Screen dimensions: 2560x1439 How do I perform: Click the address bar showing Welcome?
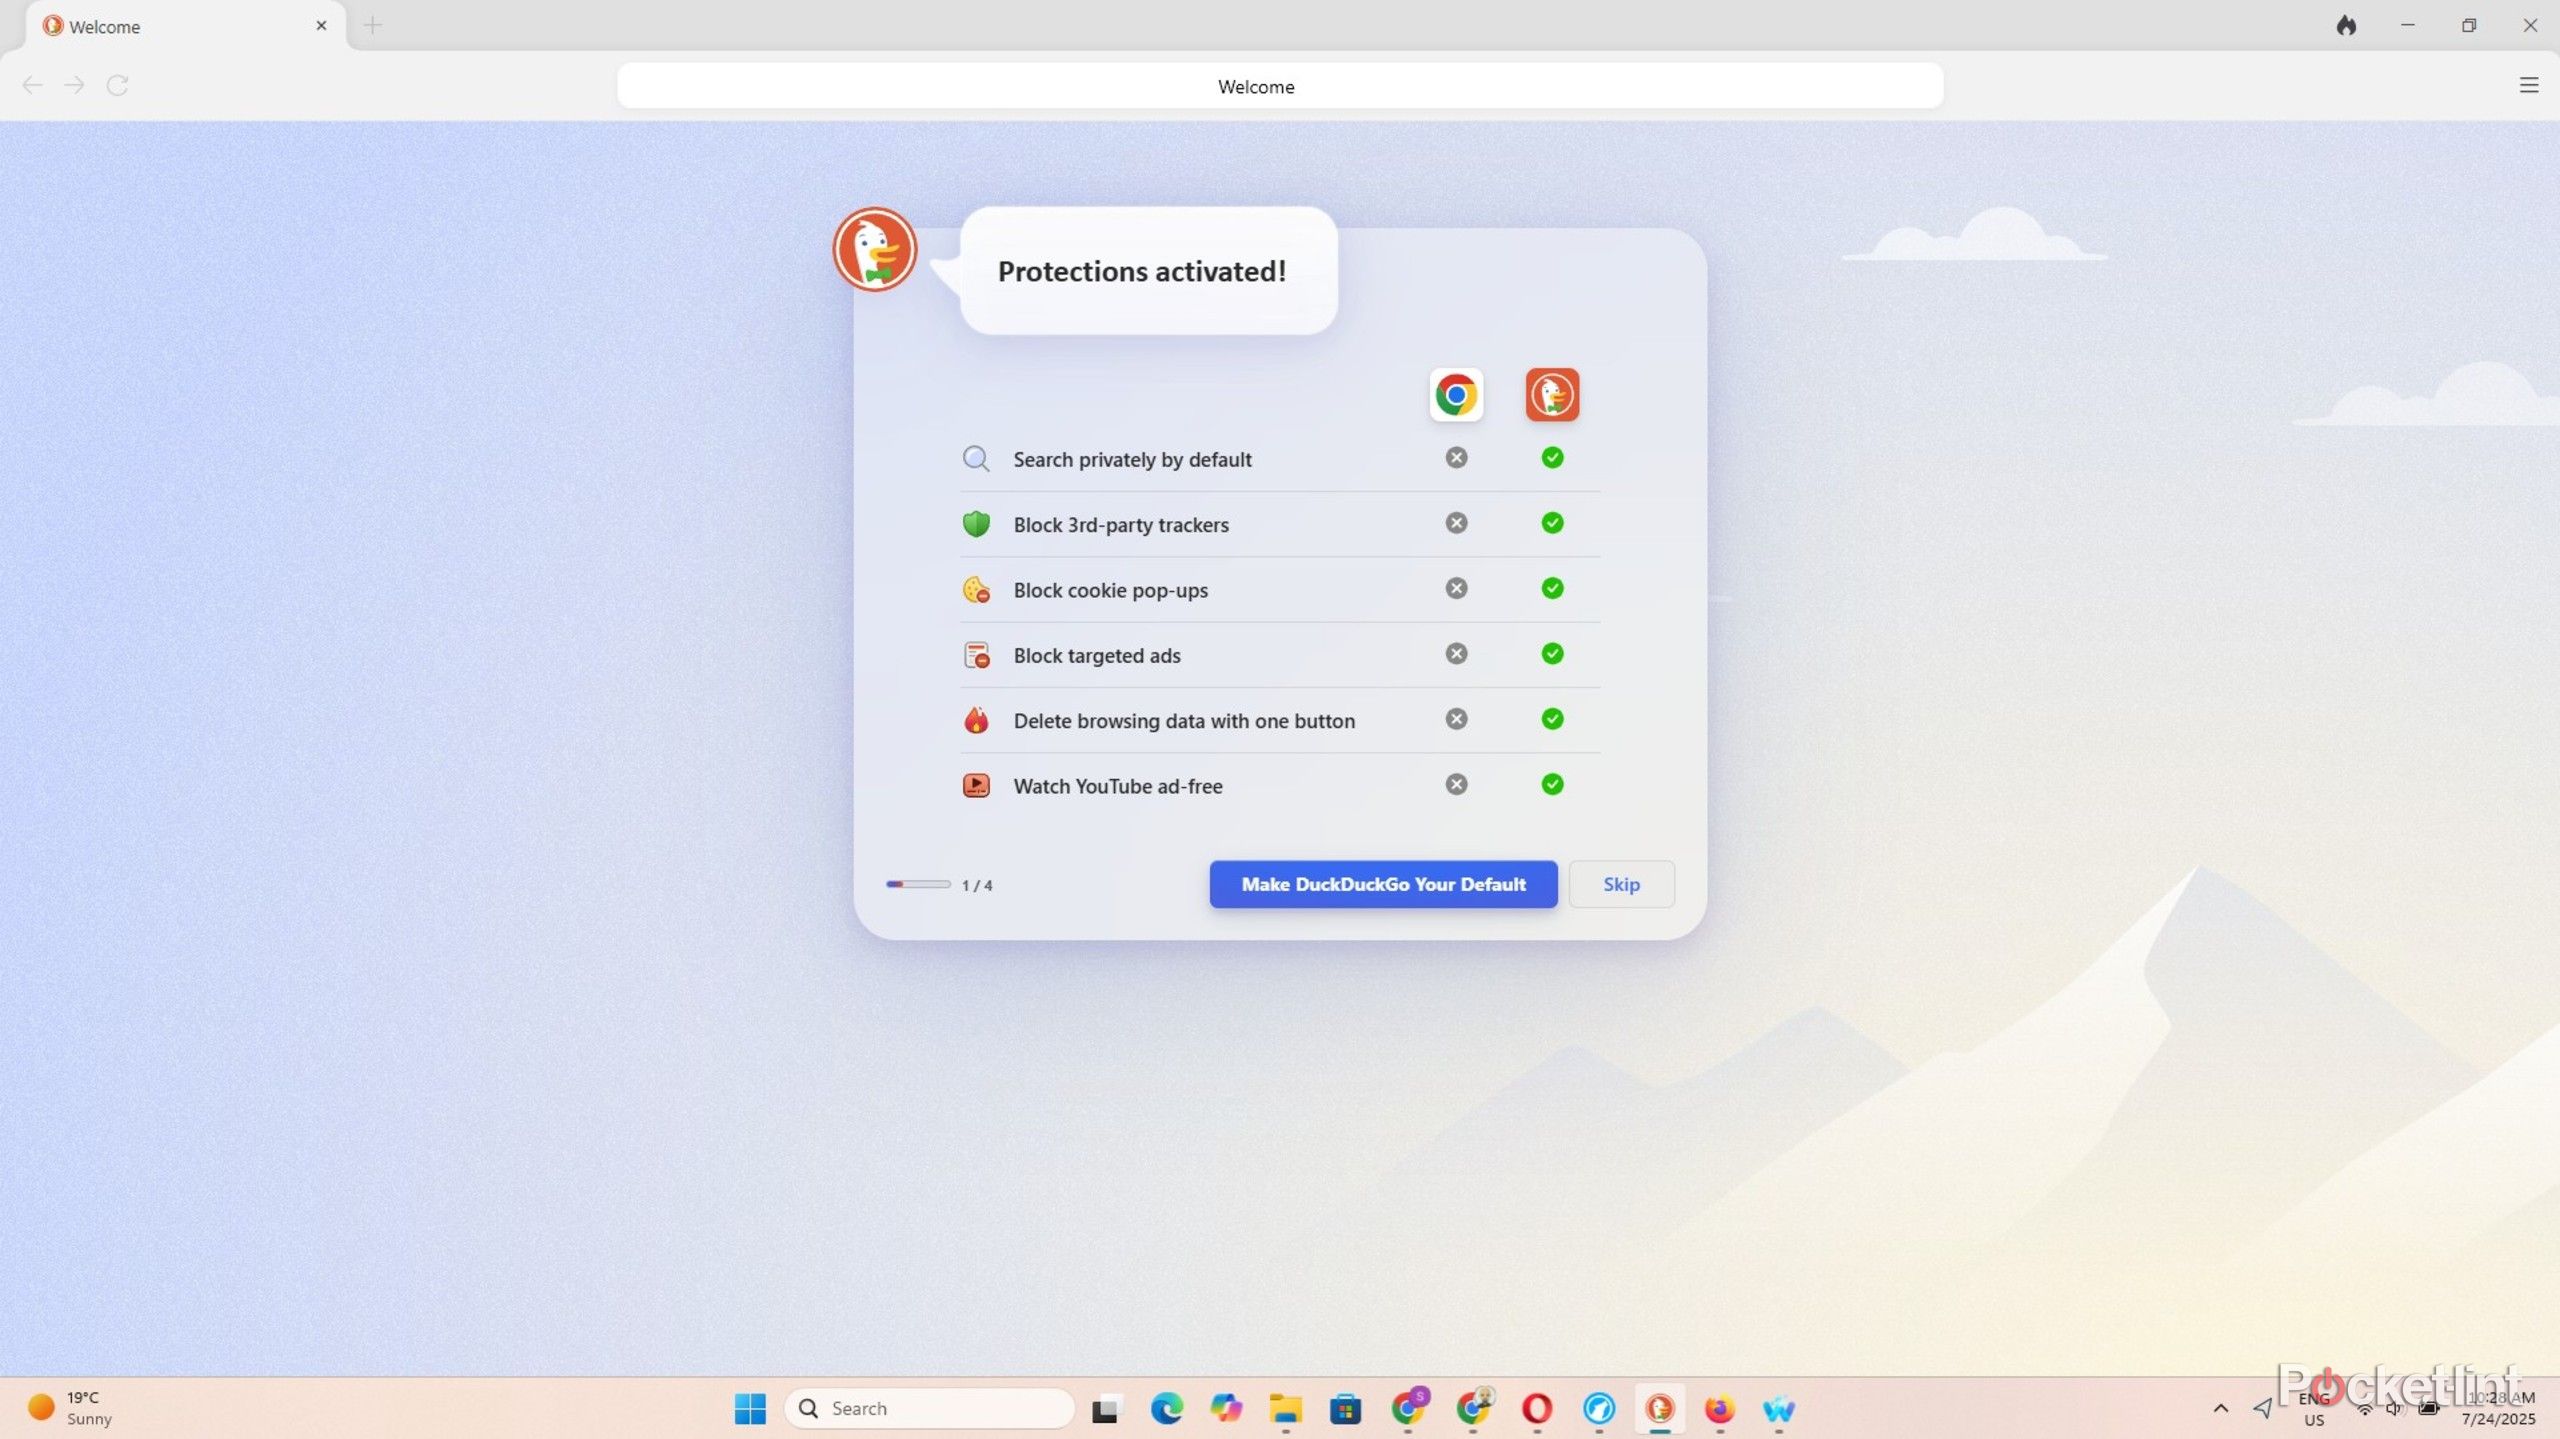click(1280, 86)
